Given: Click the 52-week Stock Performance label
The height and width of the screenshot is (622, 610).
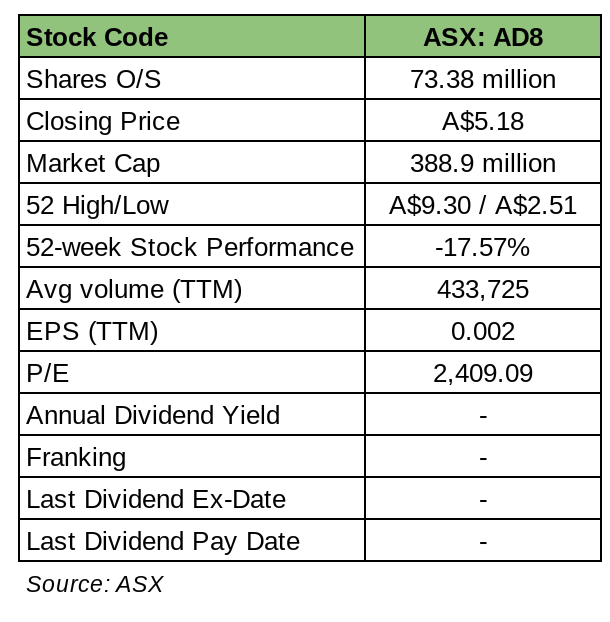Looking at the screenshot, I should [190, 248].
